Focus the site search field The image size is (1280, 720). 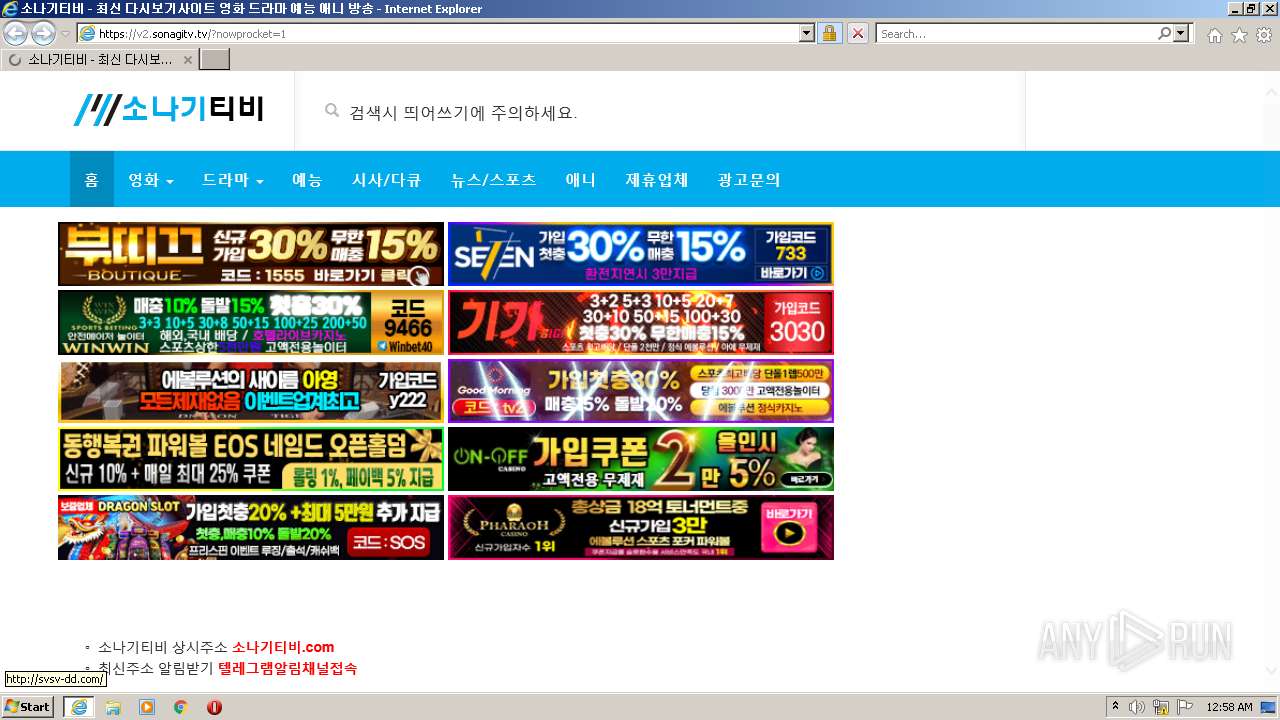click(660, 112)
